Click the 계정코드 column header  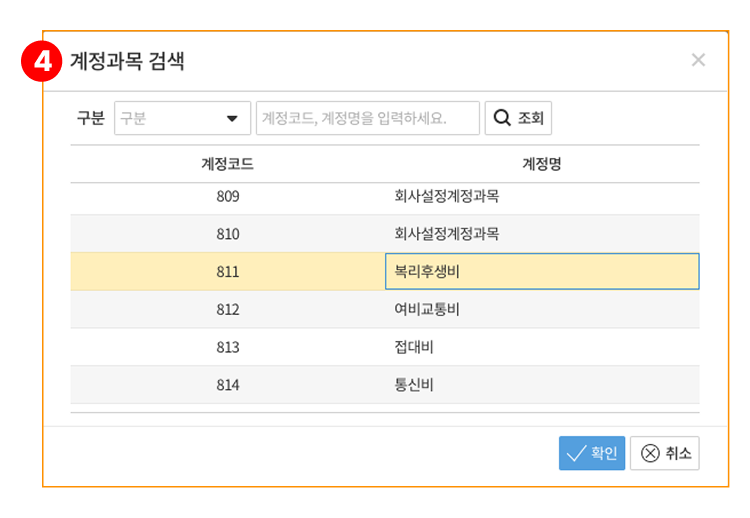point(227,164)
